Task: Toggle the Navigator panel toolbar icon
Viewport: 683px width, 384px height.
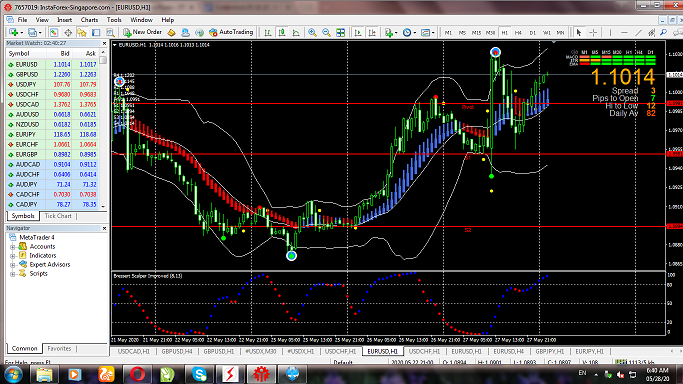Action: [x=82, y=32]
